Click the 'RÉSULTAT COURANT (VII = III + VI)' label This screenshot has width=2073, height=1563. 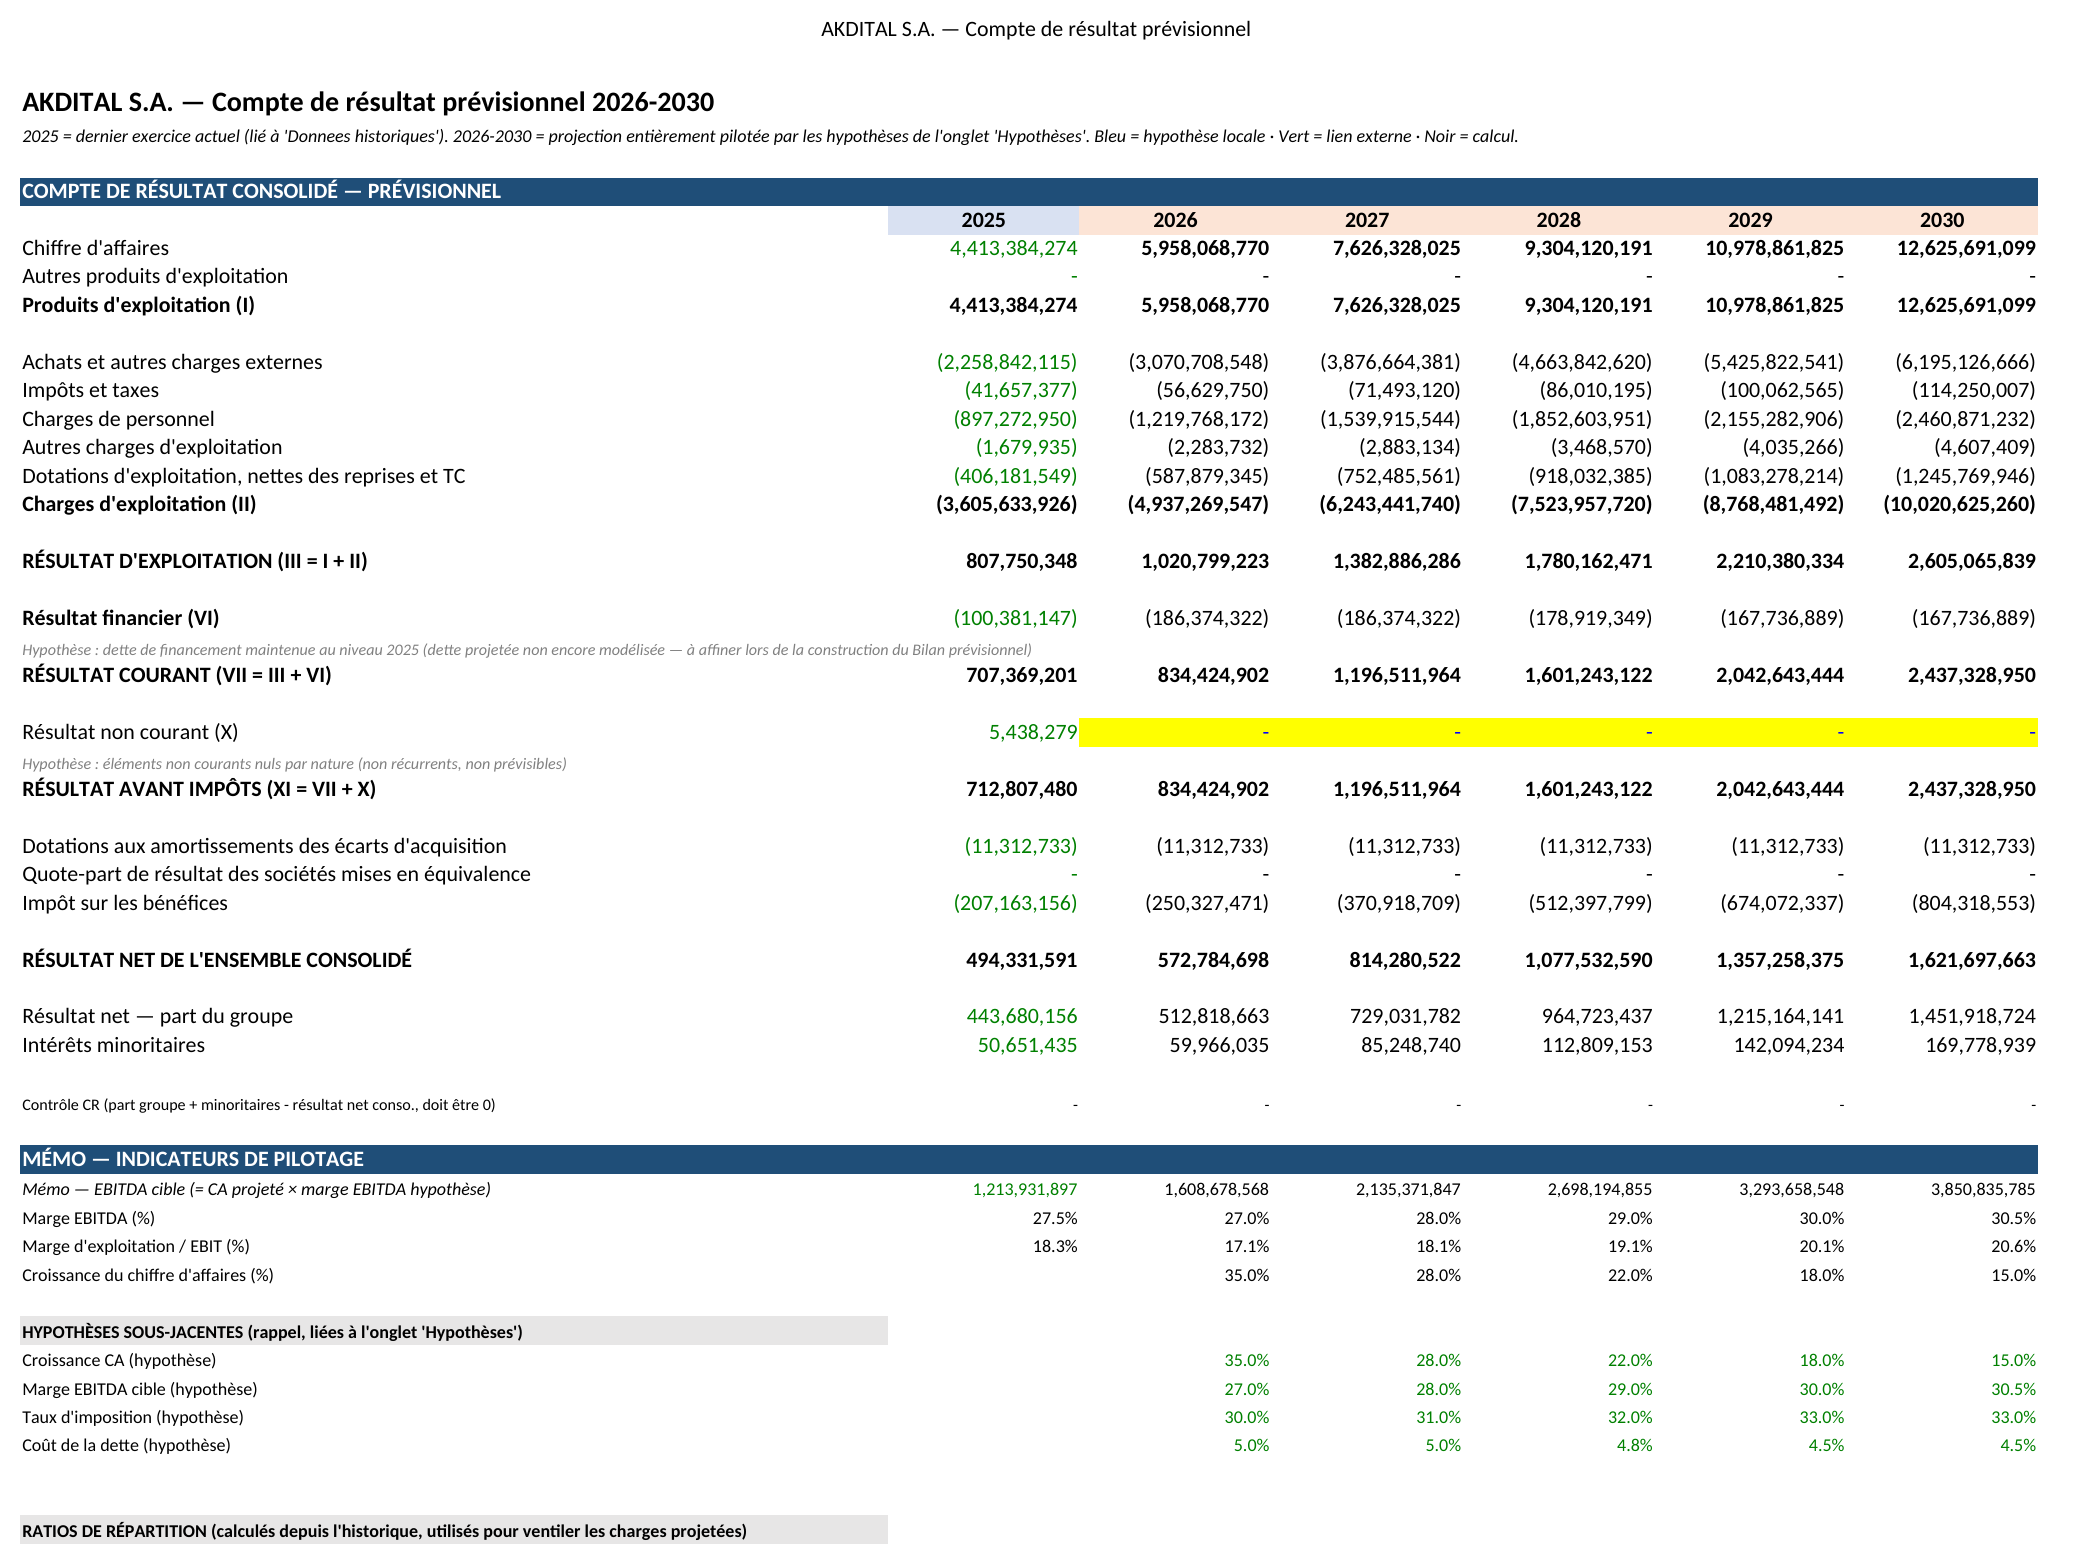177,675
